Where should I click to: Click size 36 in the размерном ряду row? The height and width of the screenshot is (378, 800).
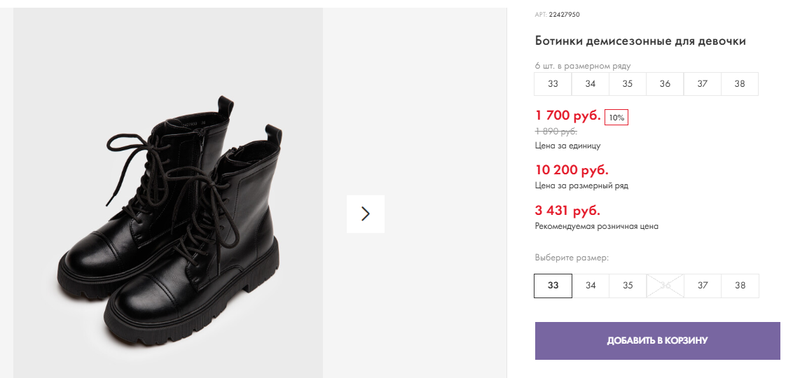[665, 84]
